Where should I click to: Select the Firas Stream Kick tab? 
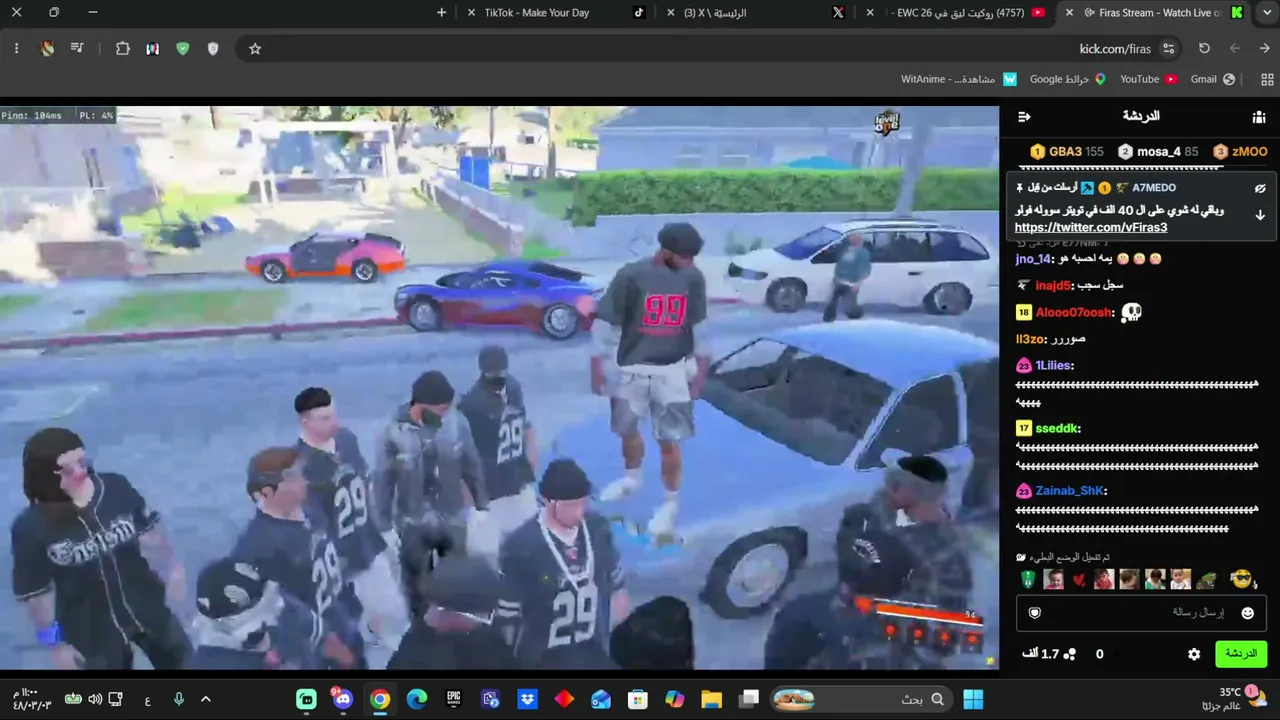1155,13
